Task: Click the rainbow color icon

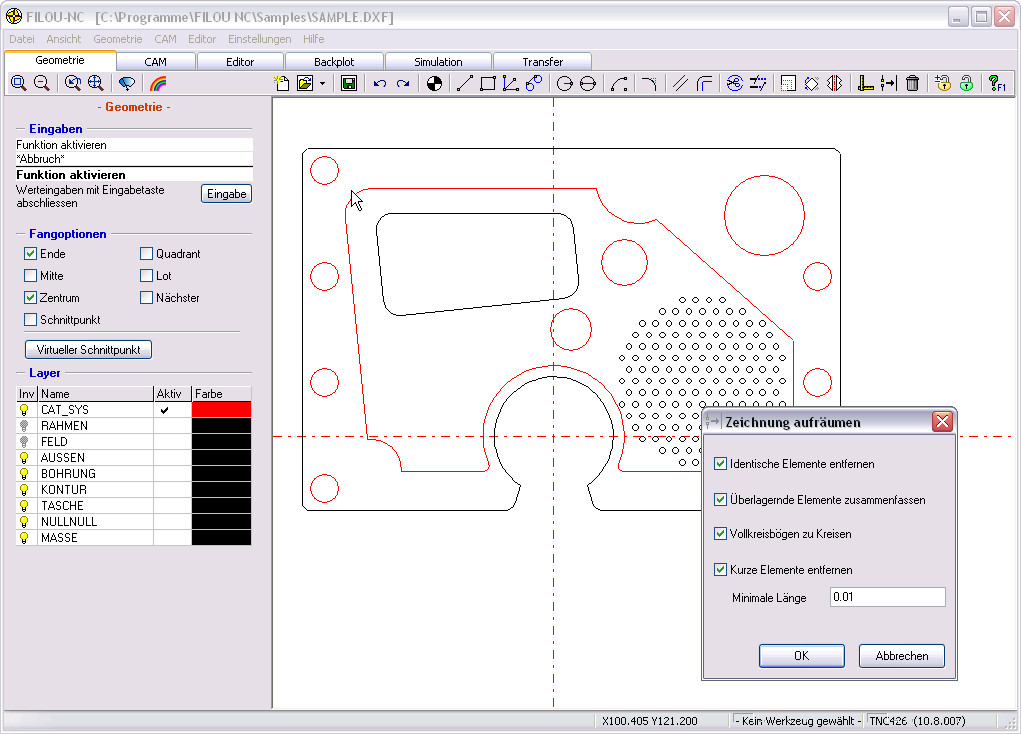Action: 157,84
